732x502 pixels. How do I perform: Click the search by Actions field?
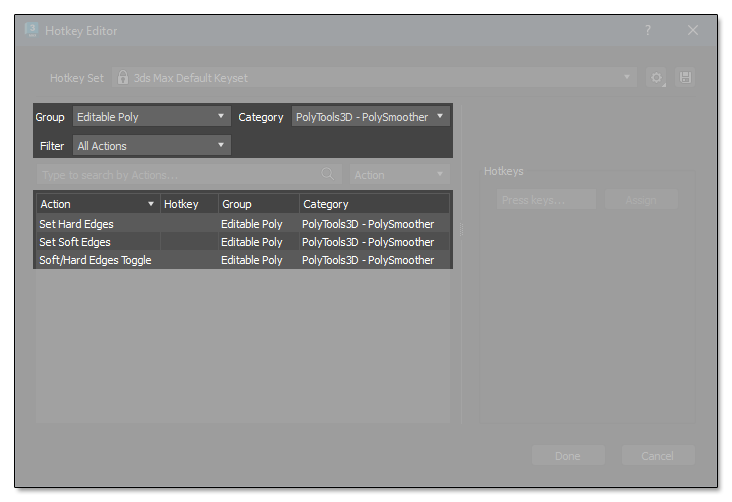click(178, 175)
